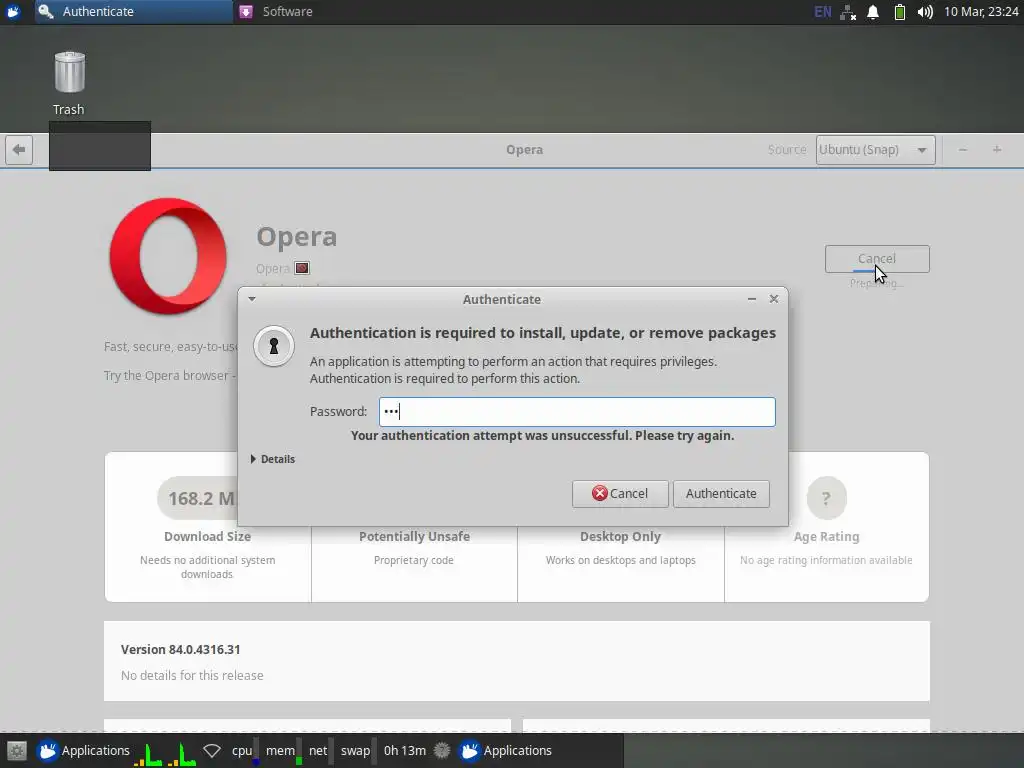This screenshot has width=1024, height=768.
Task: Click the Version 84.0.4316.31 text
Action: 181,650
